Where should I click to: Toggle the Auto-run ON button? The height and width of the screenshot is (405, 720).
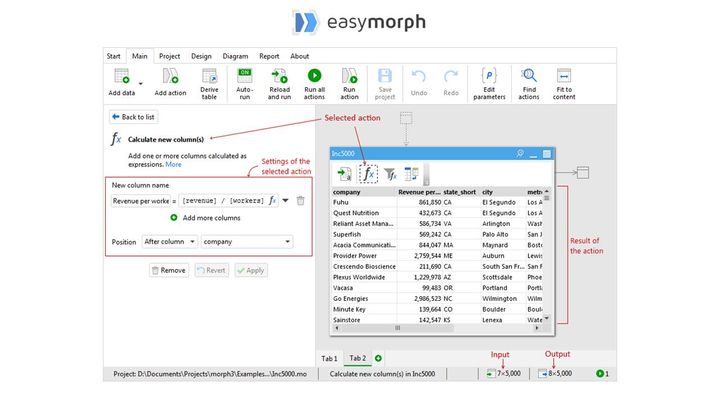tap(245, 76)
